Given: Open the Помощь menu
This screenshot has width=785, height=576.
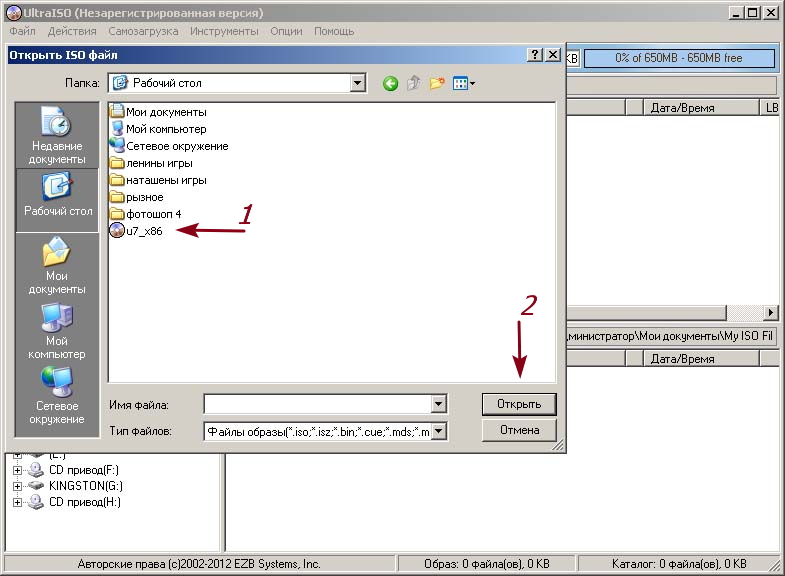Looking at the screenshot, I should tap(334, 31).
